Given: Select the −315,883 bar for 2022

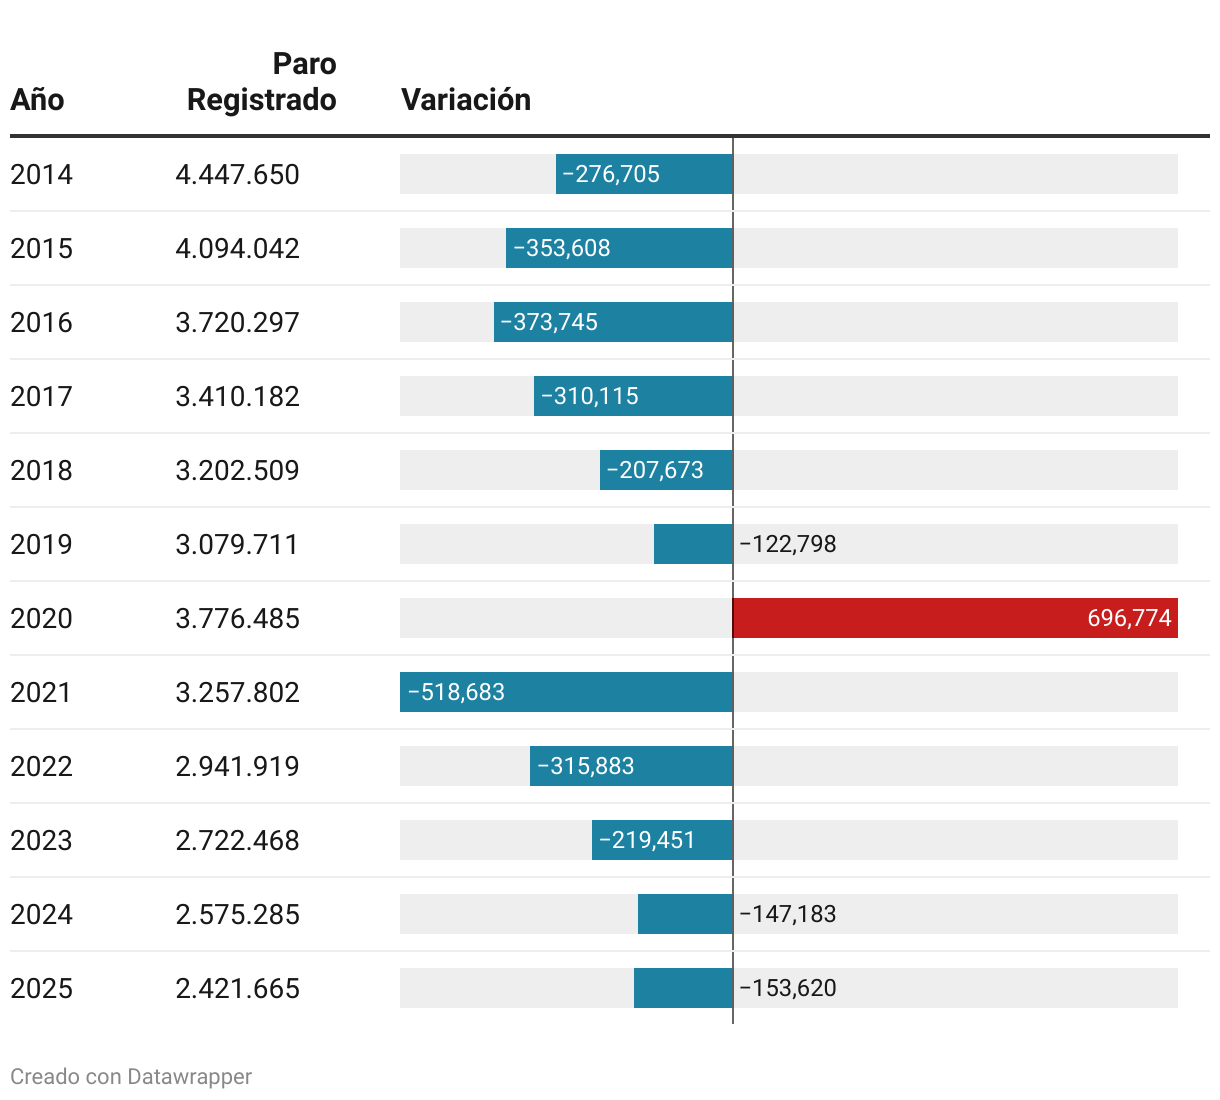Looking at the screenshot, I should click(x=631, y=766).
